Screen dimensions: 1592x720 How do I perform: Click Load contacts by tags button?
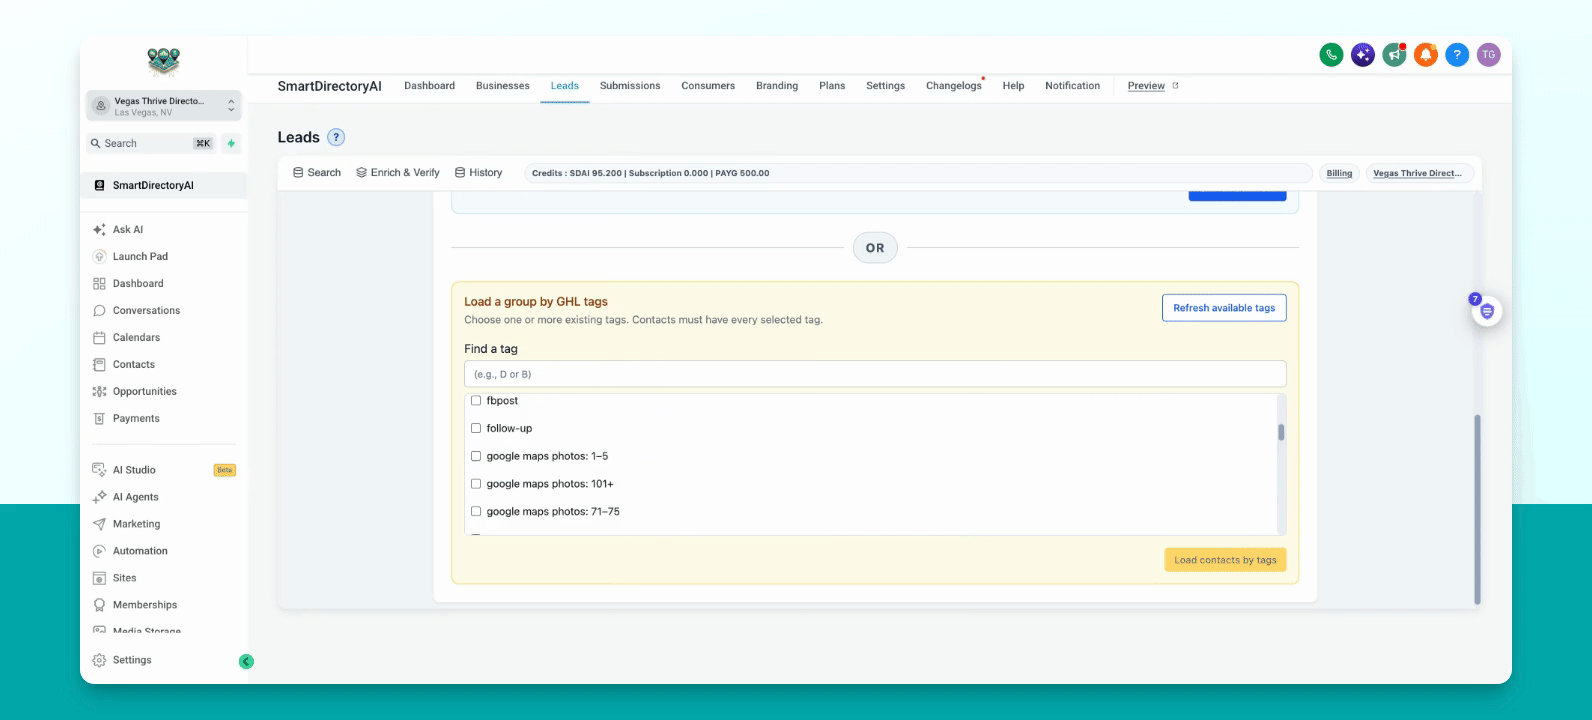1225,560
